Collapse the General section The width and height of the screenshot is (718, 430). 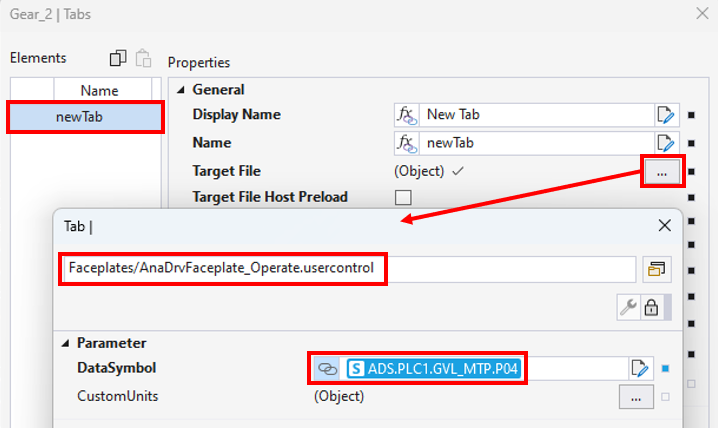click(181, 90)
